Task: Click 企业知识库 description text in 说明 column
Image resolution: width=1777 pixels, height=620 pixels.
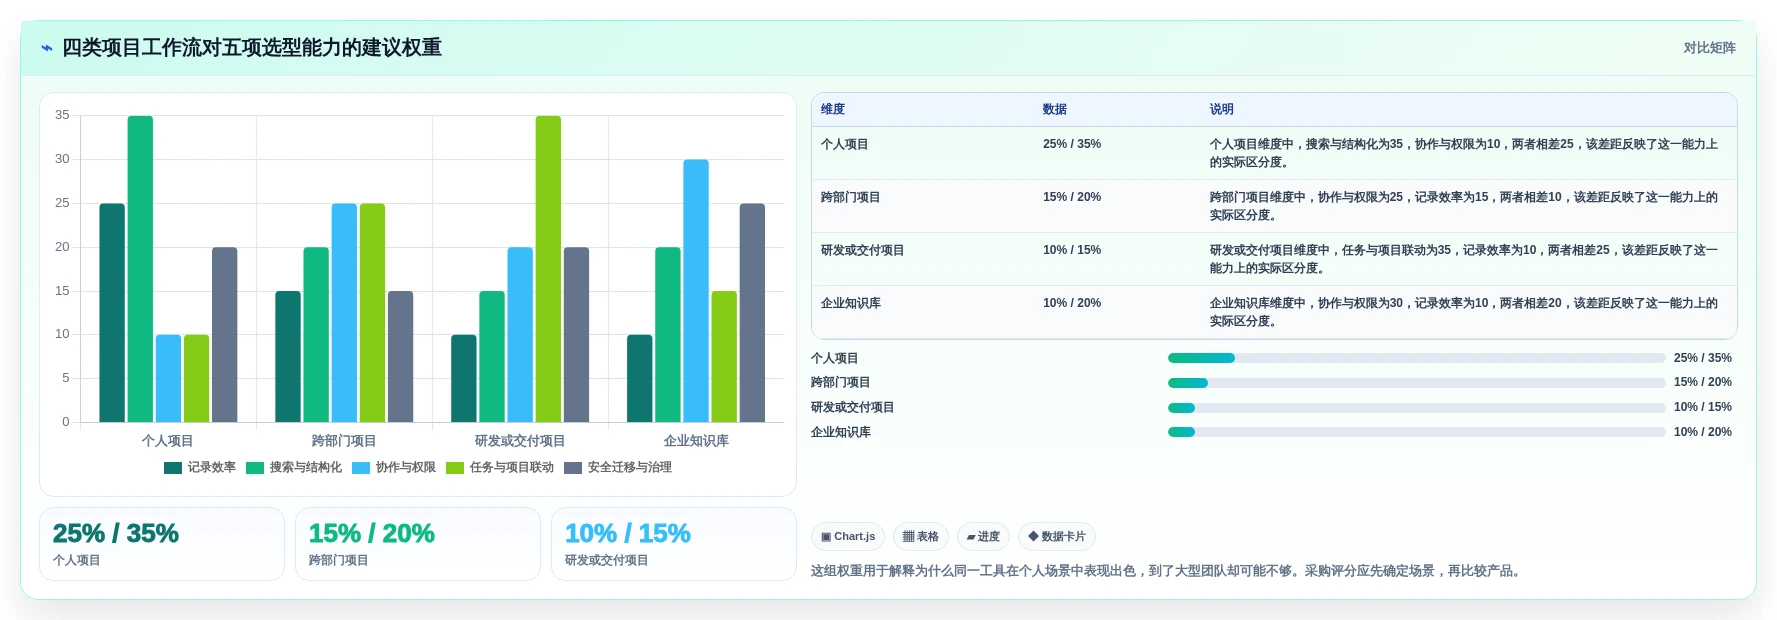Action: pyautogui.click(x=1464, y=312)
